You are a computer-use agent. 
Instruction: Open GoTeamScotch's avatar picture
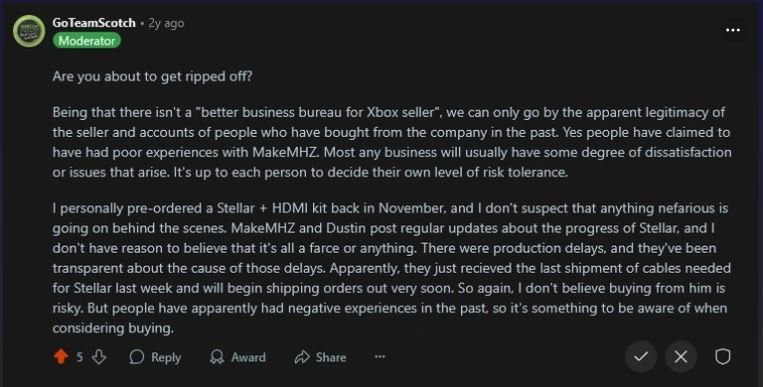[29, 31]
